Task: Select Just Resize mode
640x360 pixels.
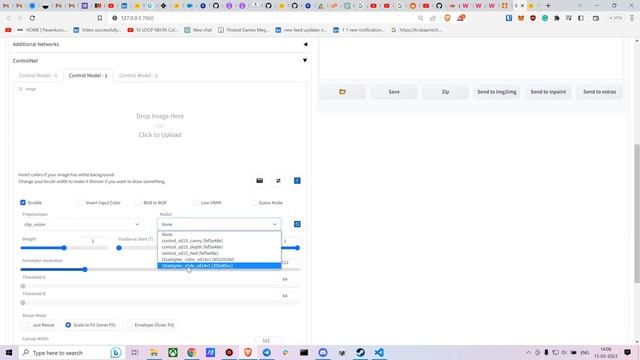Action: (x=40, y=325)
